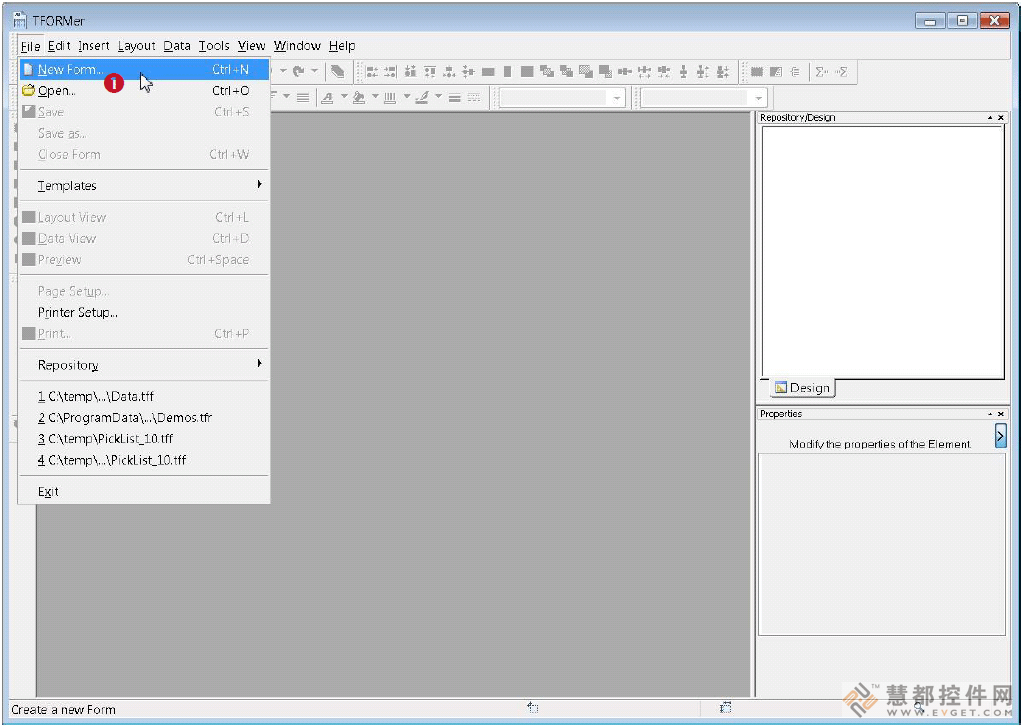Click the Save entry in File menu
1022x728 pixels.
coord(144,112)
